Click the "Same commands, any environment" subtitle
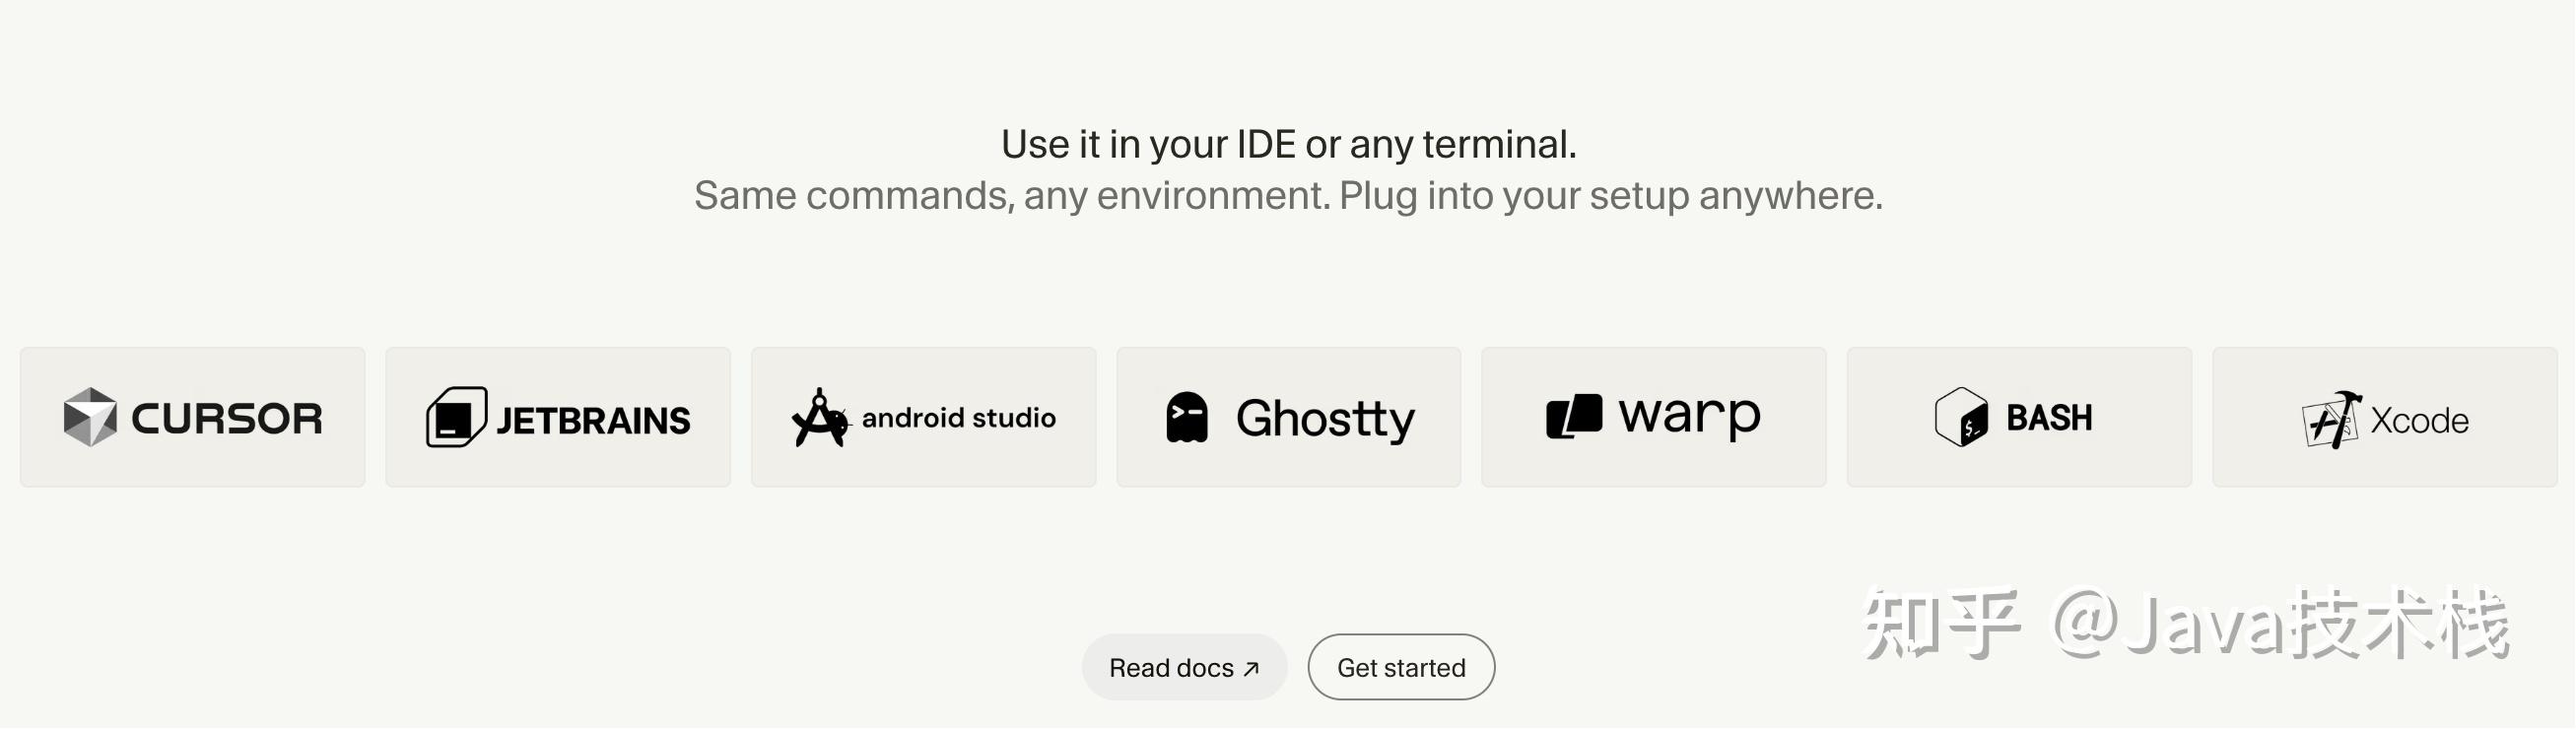 [x=1288, y=195]
